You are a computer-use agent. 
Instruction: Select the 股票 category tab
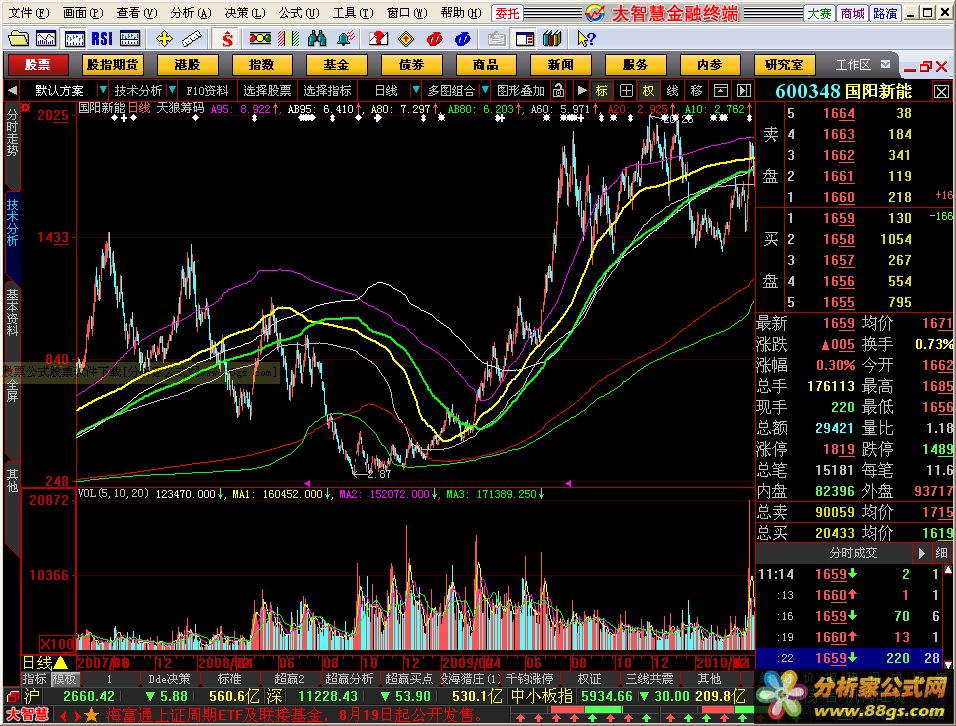point(38,65)
